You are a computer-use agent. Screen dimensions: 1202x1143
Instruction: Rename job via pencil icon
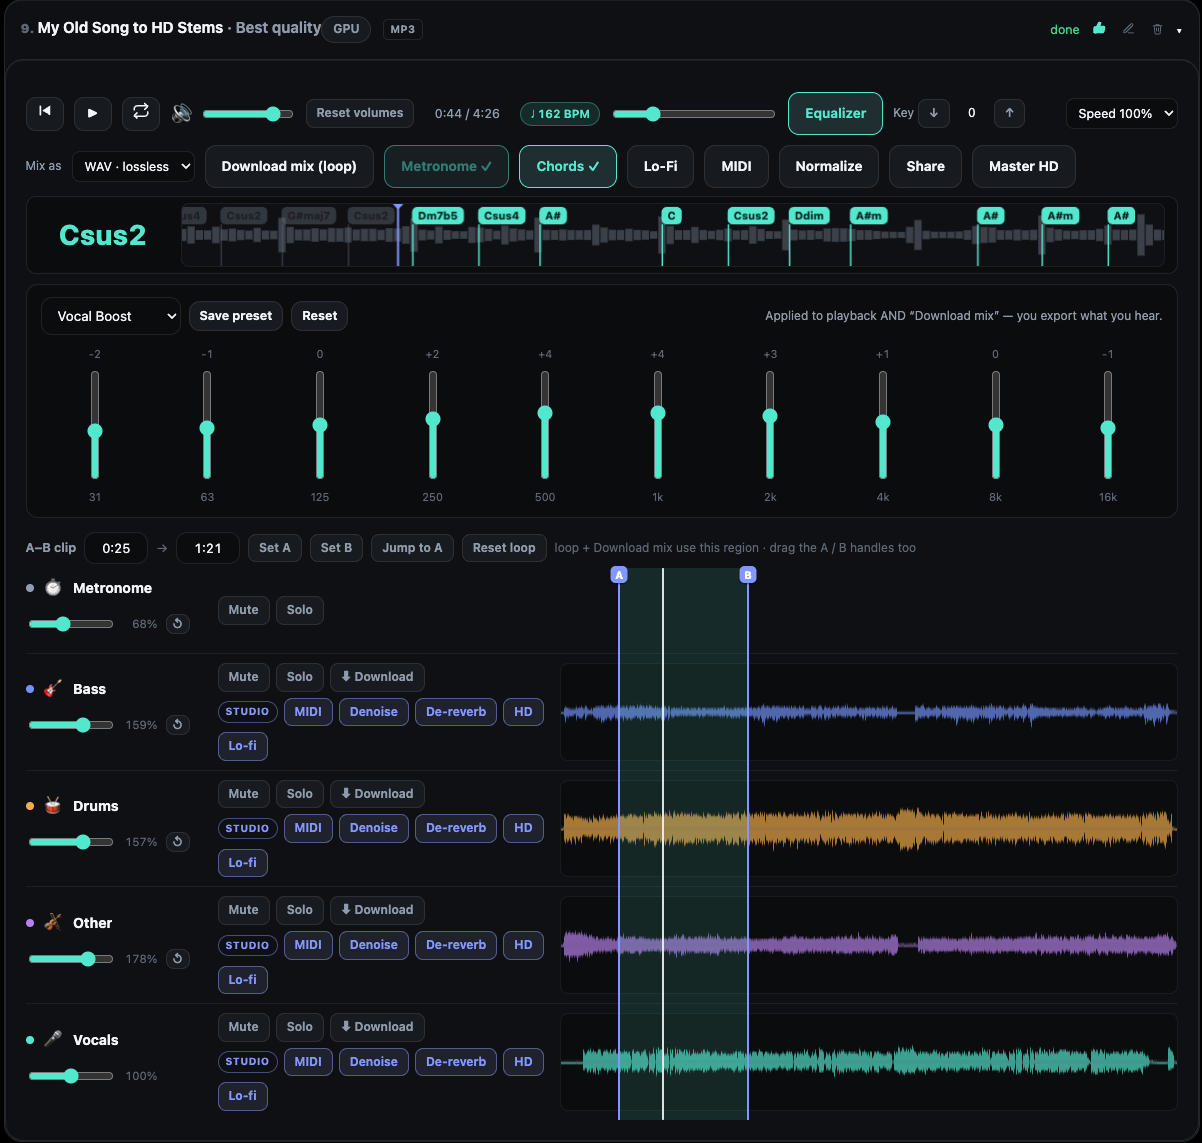click(1128, 29)
